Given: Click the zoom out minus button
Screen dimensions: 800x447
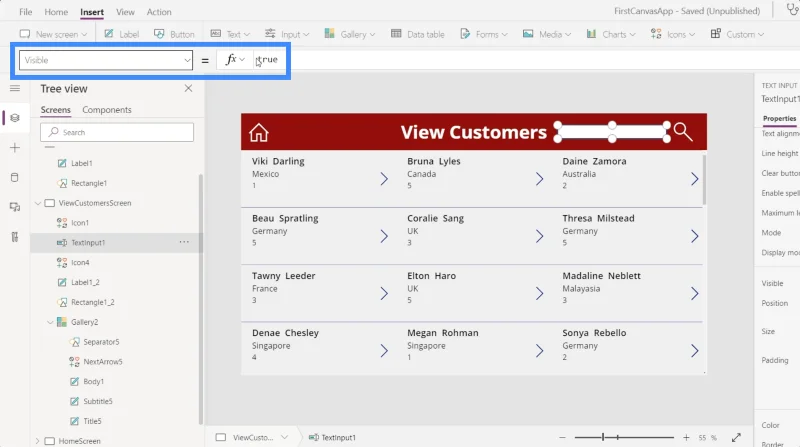Looking at the screenshot, I should point(562,438).
